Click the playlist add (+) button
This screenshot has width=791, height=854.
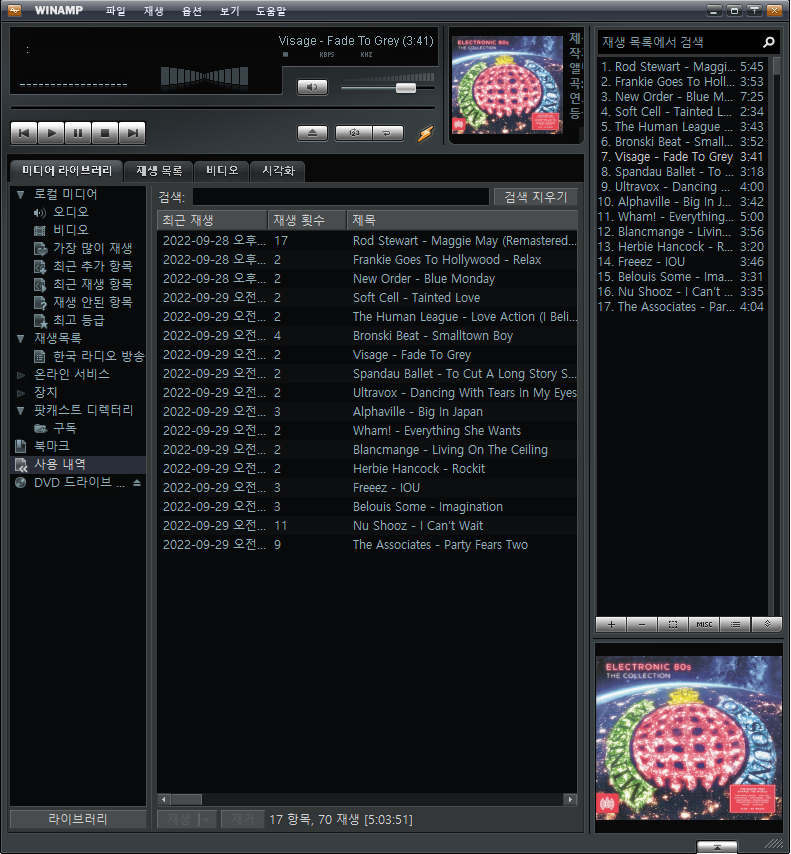[611, 624]
